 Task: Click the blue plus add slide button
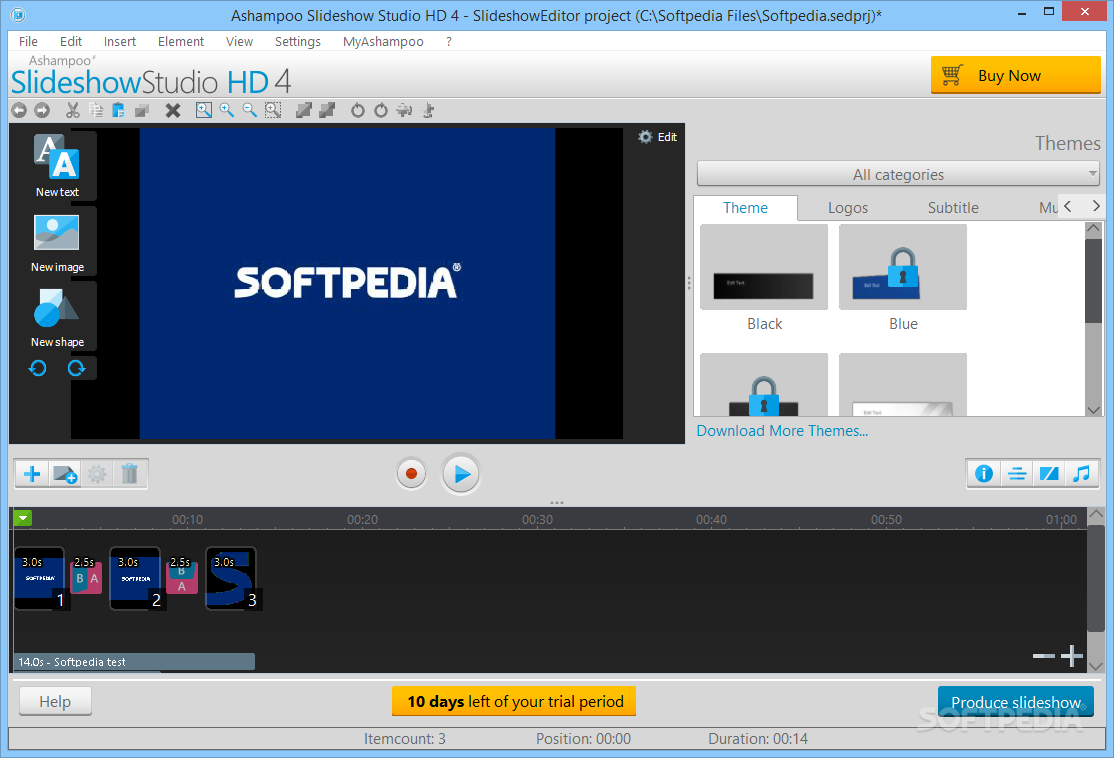click(32, 474)
